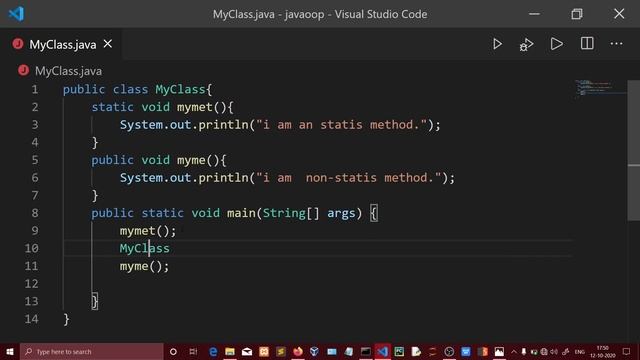Click the myme method declaration on line 5

point(191,160)
